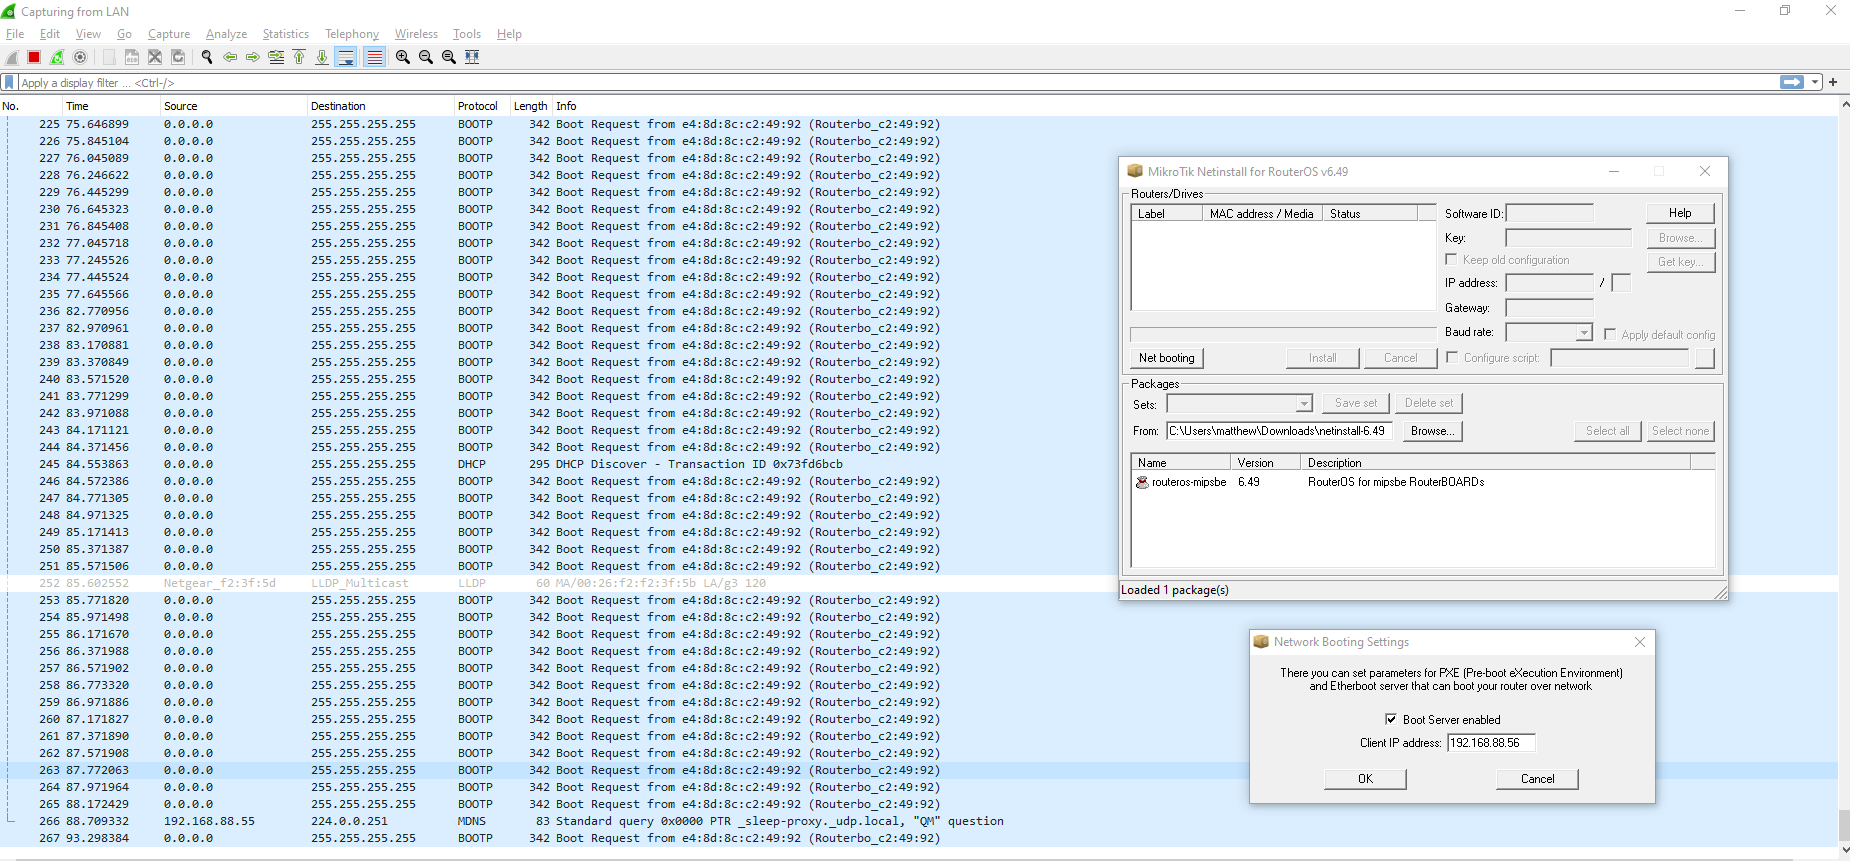Uncheck Boot Server enabled checkbox

[1390, 719]
